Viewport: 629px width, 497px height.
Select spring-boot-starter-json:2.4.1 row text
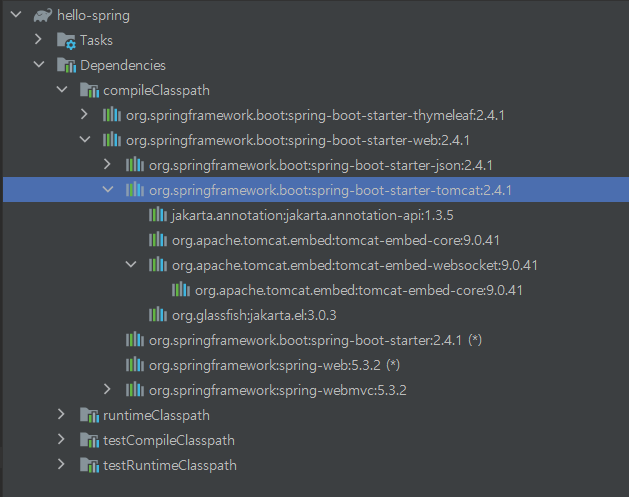(321, 165)
